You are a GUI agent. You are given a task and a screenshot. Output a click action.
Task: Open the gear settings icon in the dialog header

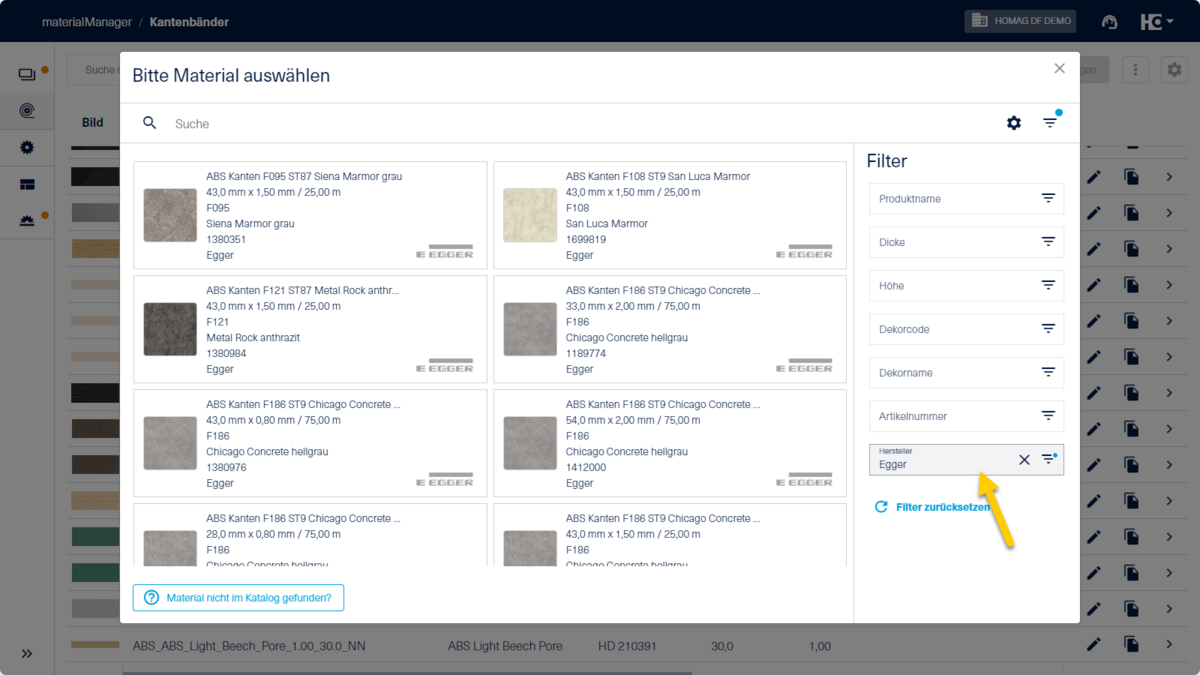point(1014,123)
